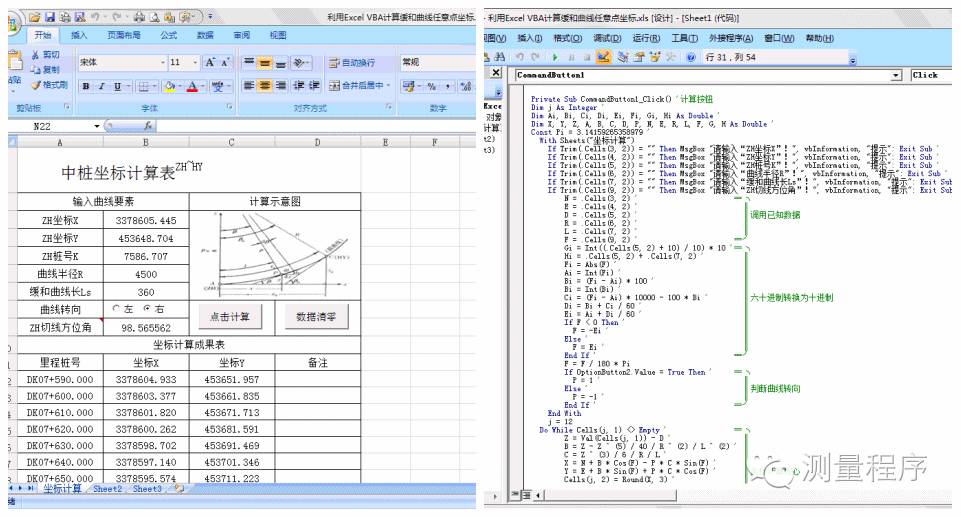The height and width of the screenshot is (517, 961).
Task: Open the number format dropdown (常规)
Action: (x=438, y=62)
